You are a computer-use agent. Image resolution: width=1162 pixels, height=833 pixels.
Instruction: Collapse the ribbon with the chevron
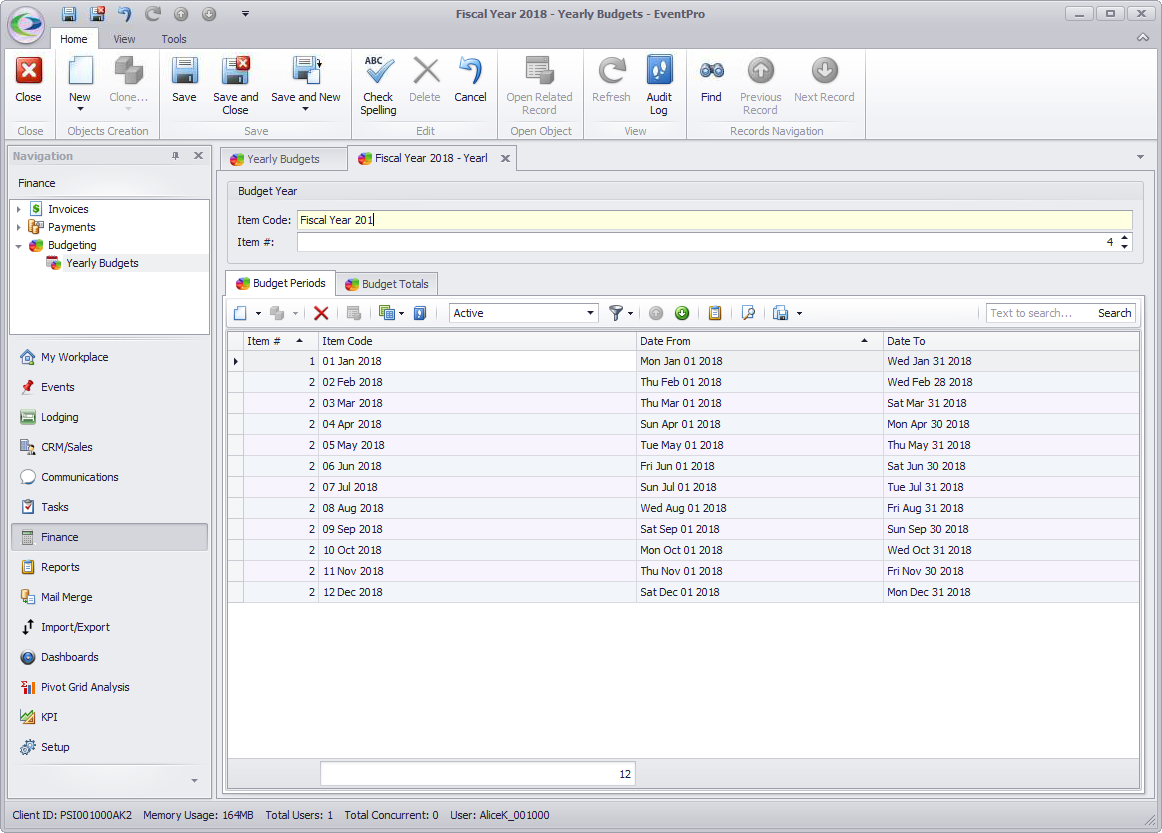tap(1142, 38)
